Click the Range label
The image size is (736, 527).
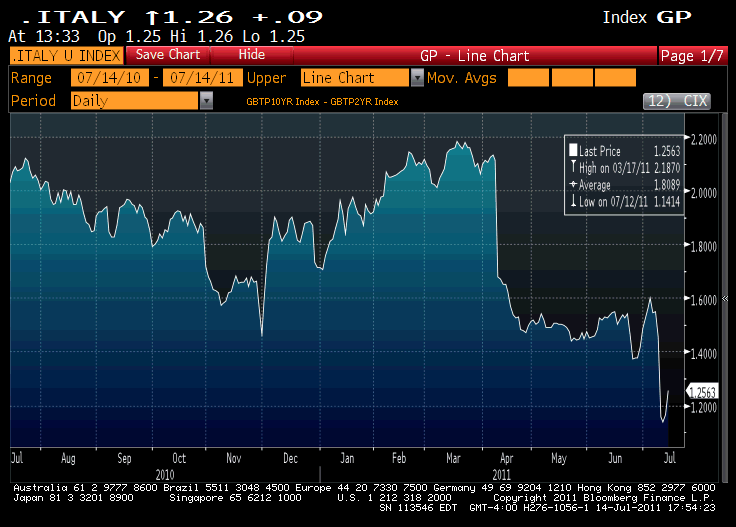(x=31, y=78)
